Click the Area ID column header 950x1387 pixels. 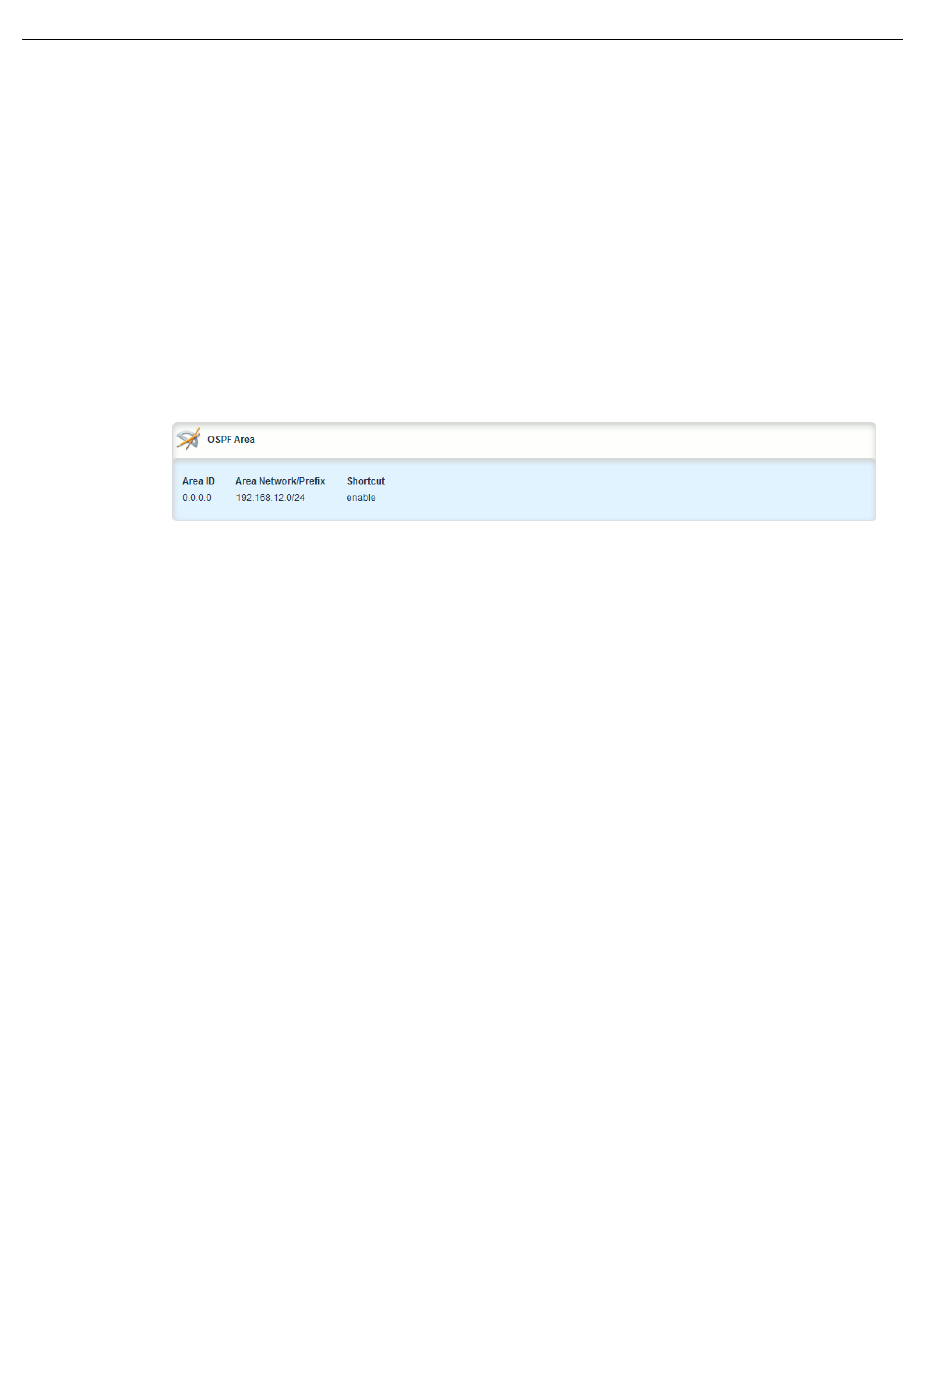click(x=198, y=481)
